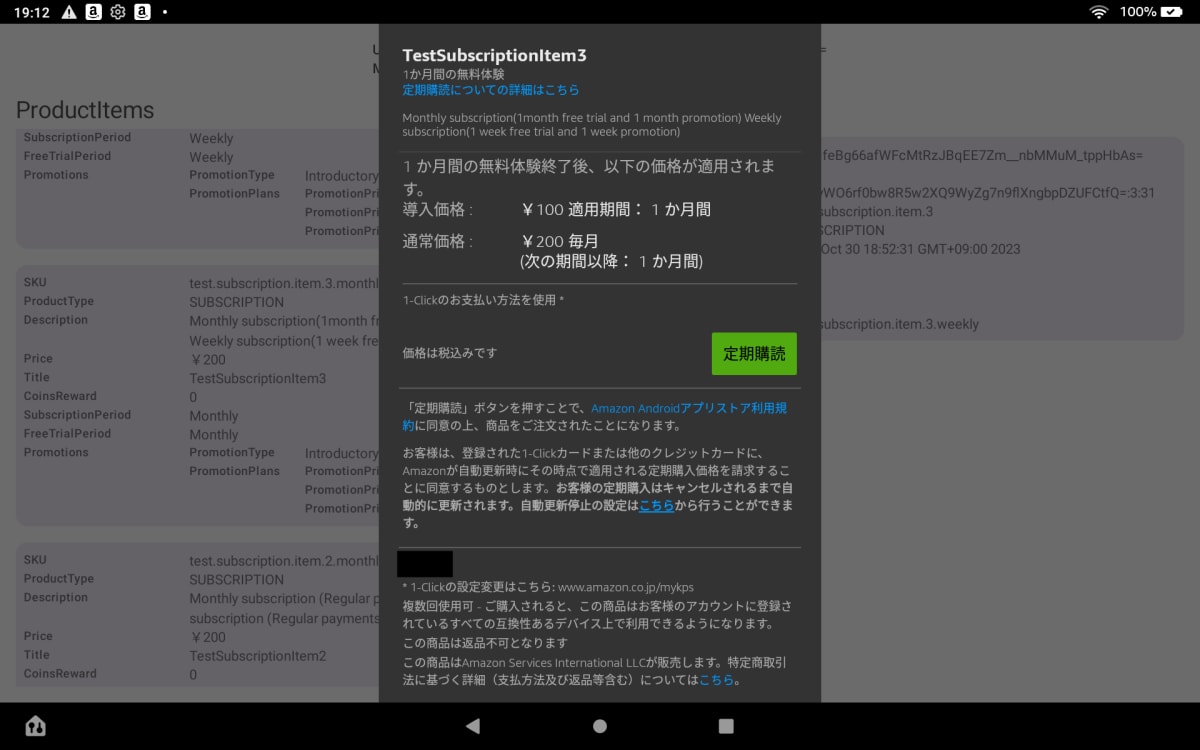Tap Title value TestSubscriptionItem3 in product list

(x=258, y=379)
